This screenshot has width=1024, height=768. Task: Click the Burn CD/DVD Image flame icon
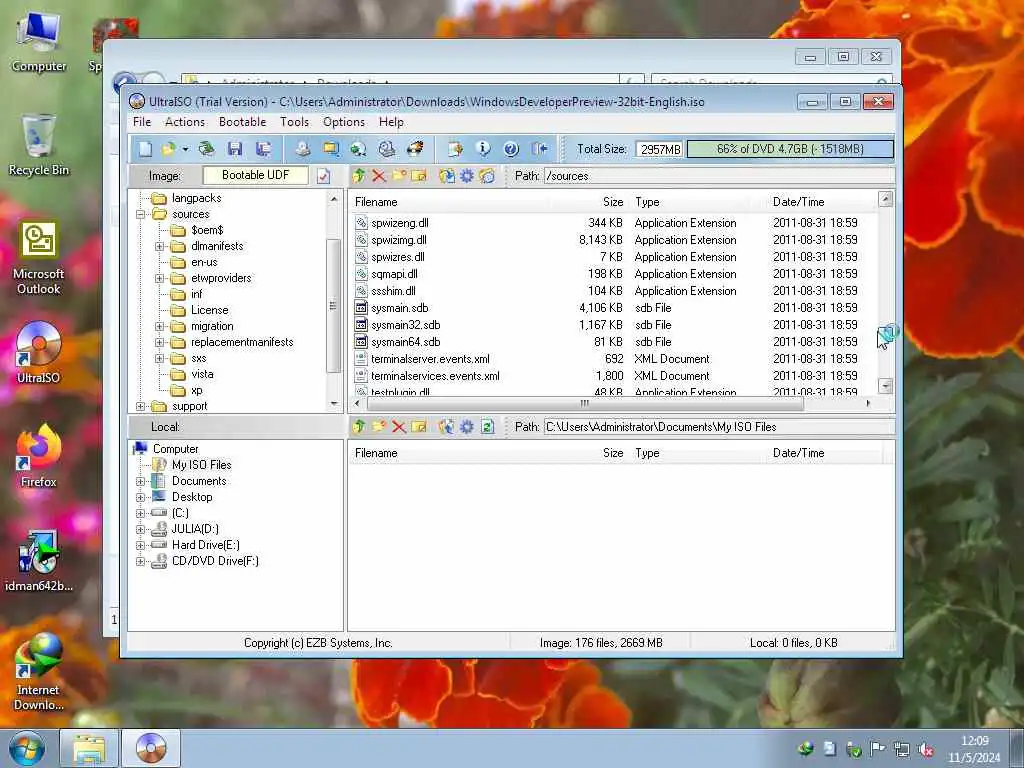click(x=415, y=149)
